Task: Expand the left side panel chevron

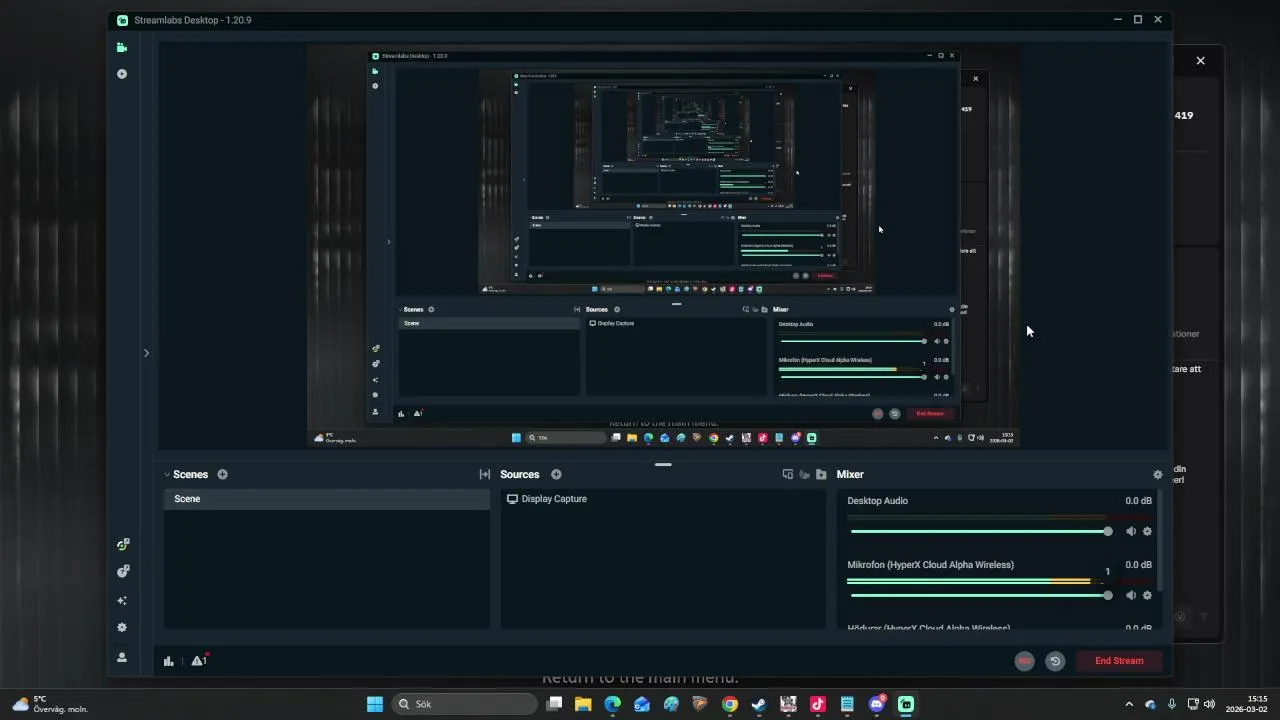Action: click(146, 353)
